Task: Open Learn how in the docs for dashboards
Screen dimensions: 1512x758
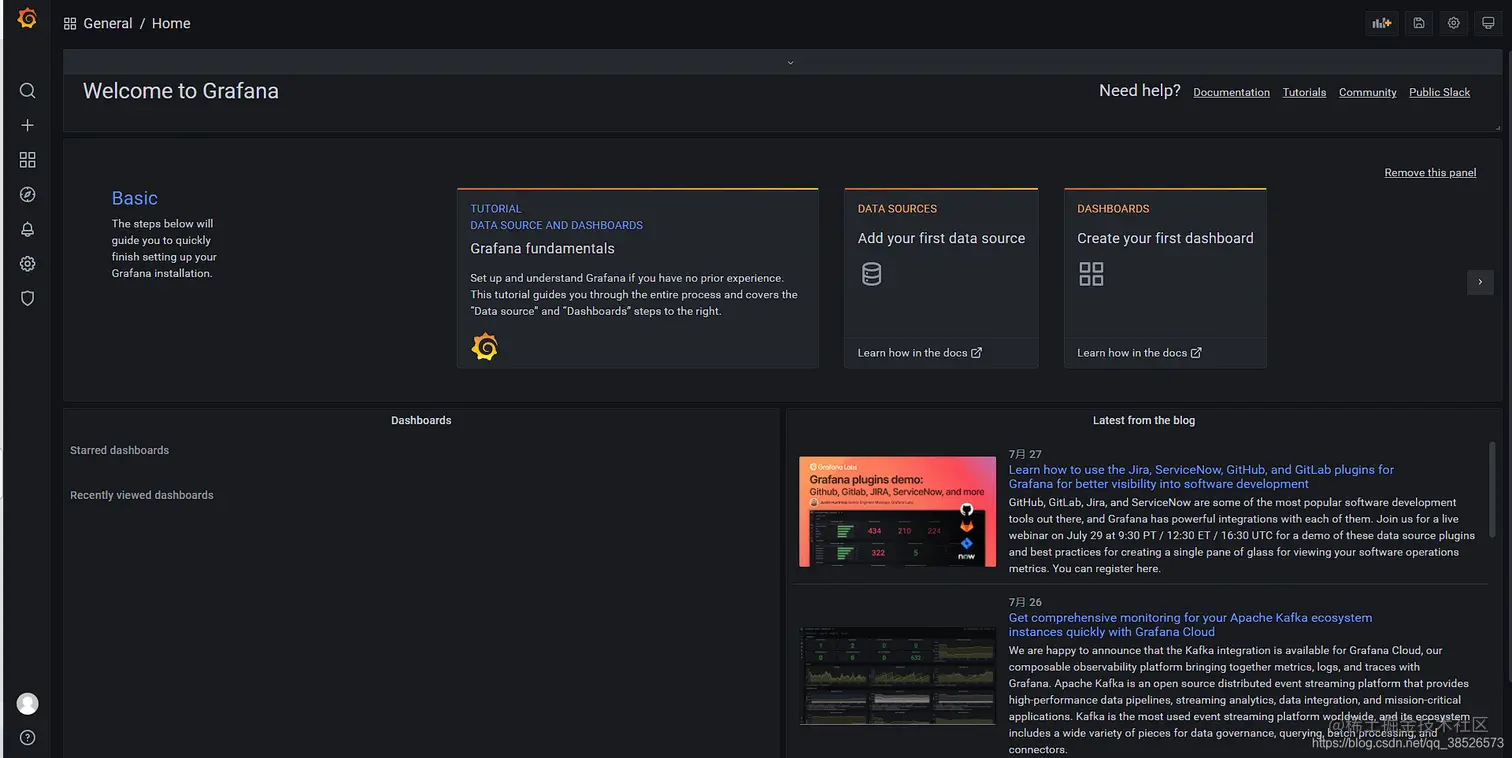Action: click(x=1139, y=353)
